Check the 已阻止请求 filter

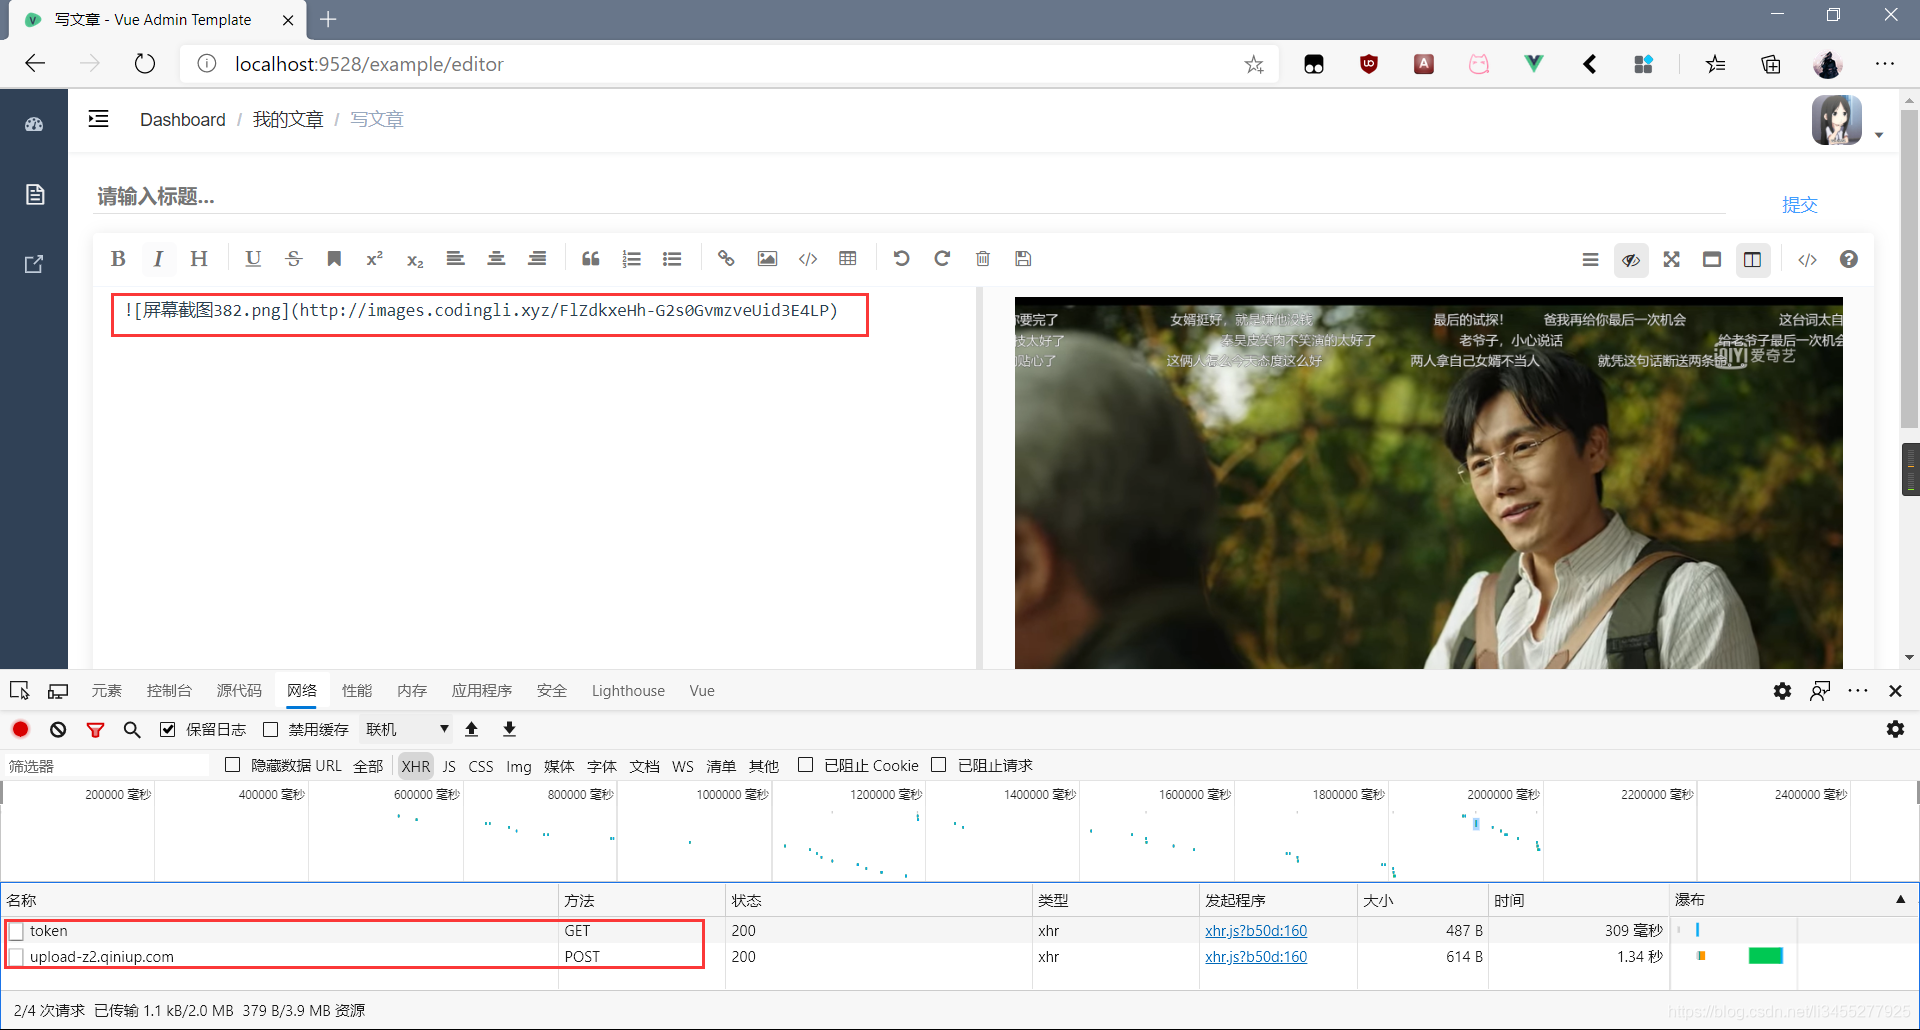(x=938, y=765)
